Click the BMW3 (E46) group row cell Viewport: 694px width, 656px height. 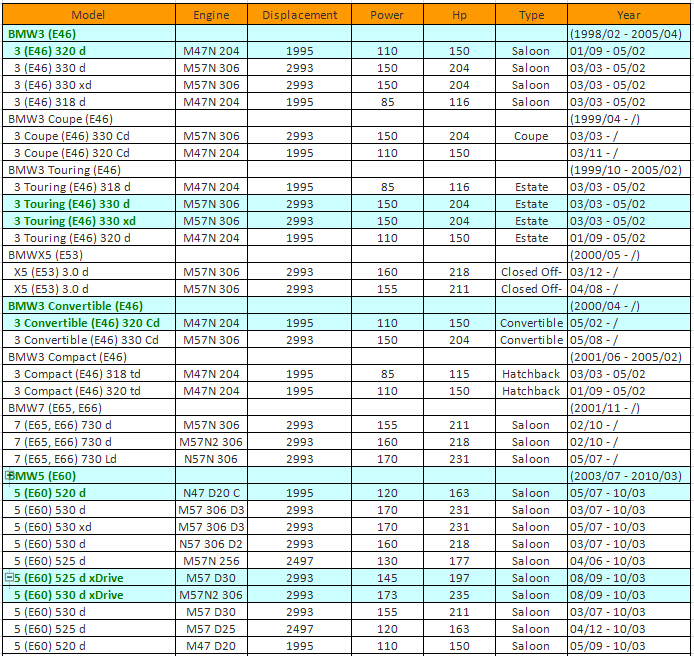89,34
